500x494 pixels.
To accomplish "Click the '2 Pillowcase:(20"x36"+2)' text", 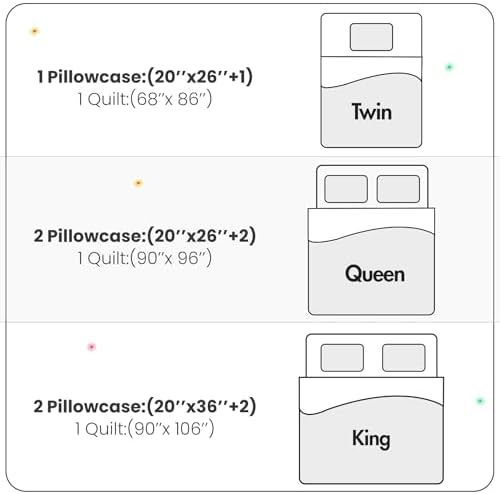I will coord(145,406).
